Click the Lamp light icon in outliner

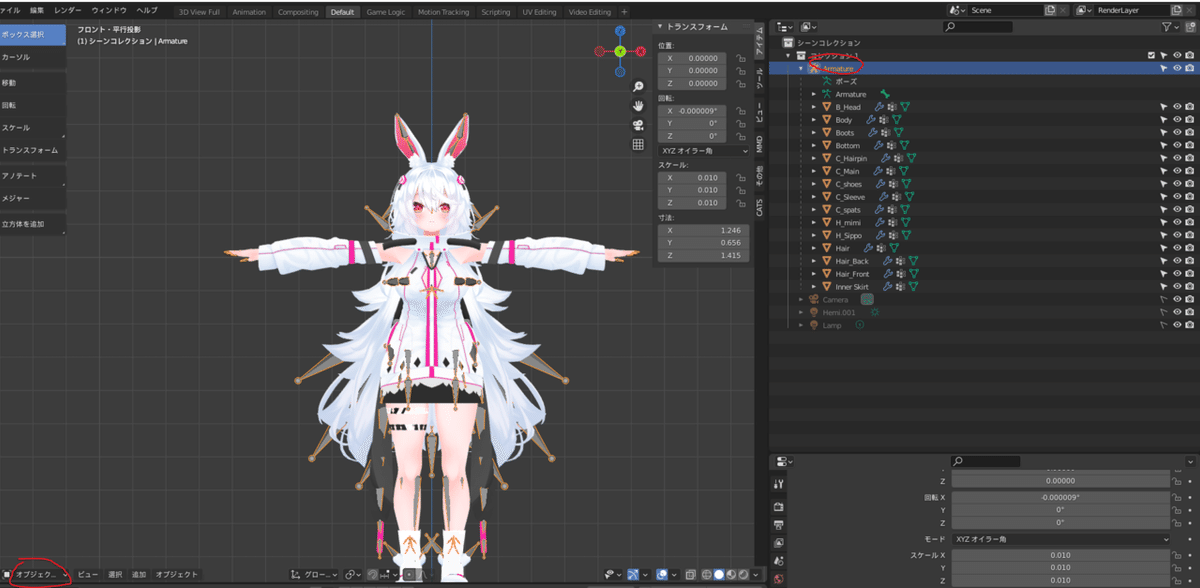(814, 325)
